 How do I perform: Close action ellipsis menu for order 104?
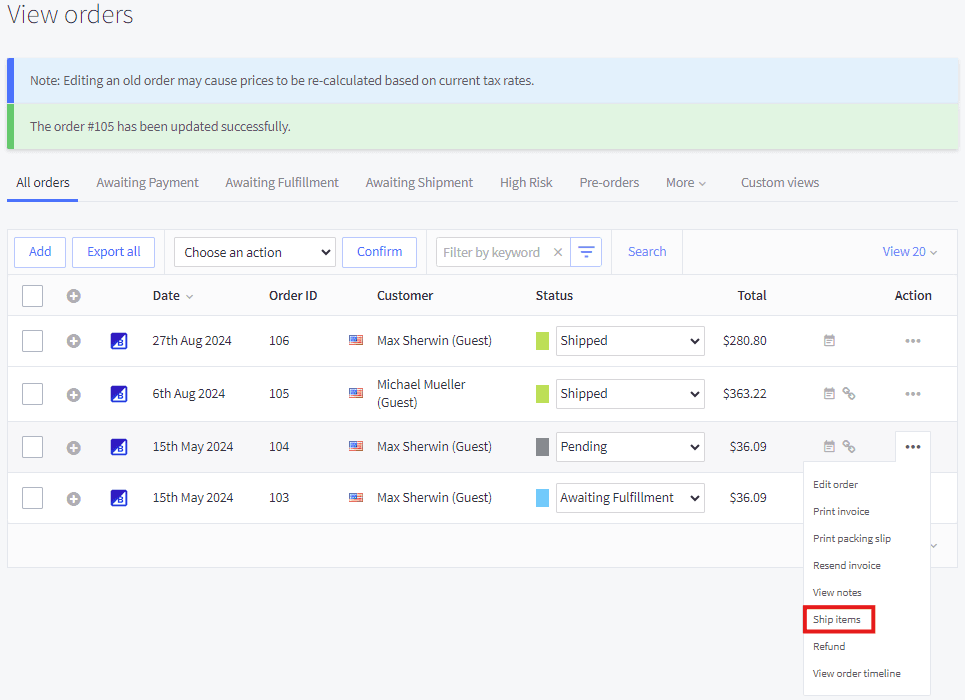(913, 447)
